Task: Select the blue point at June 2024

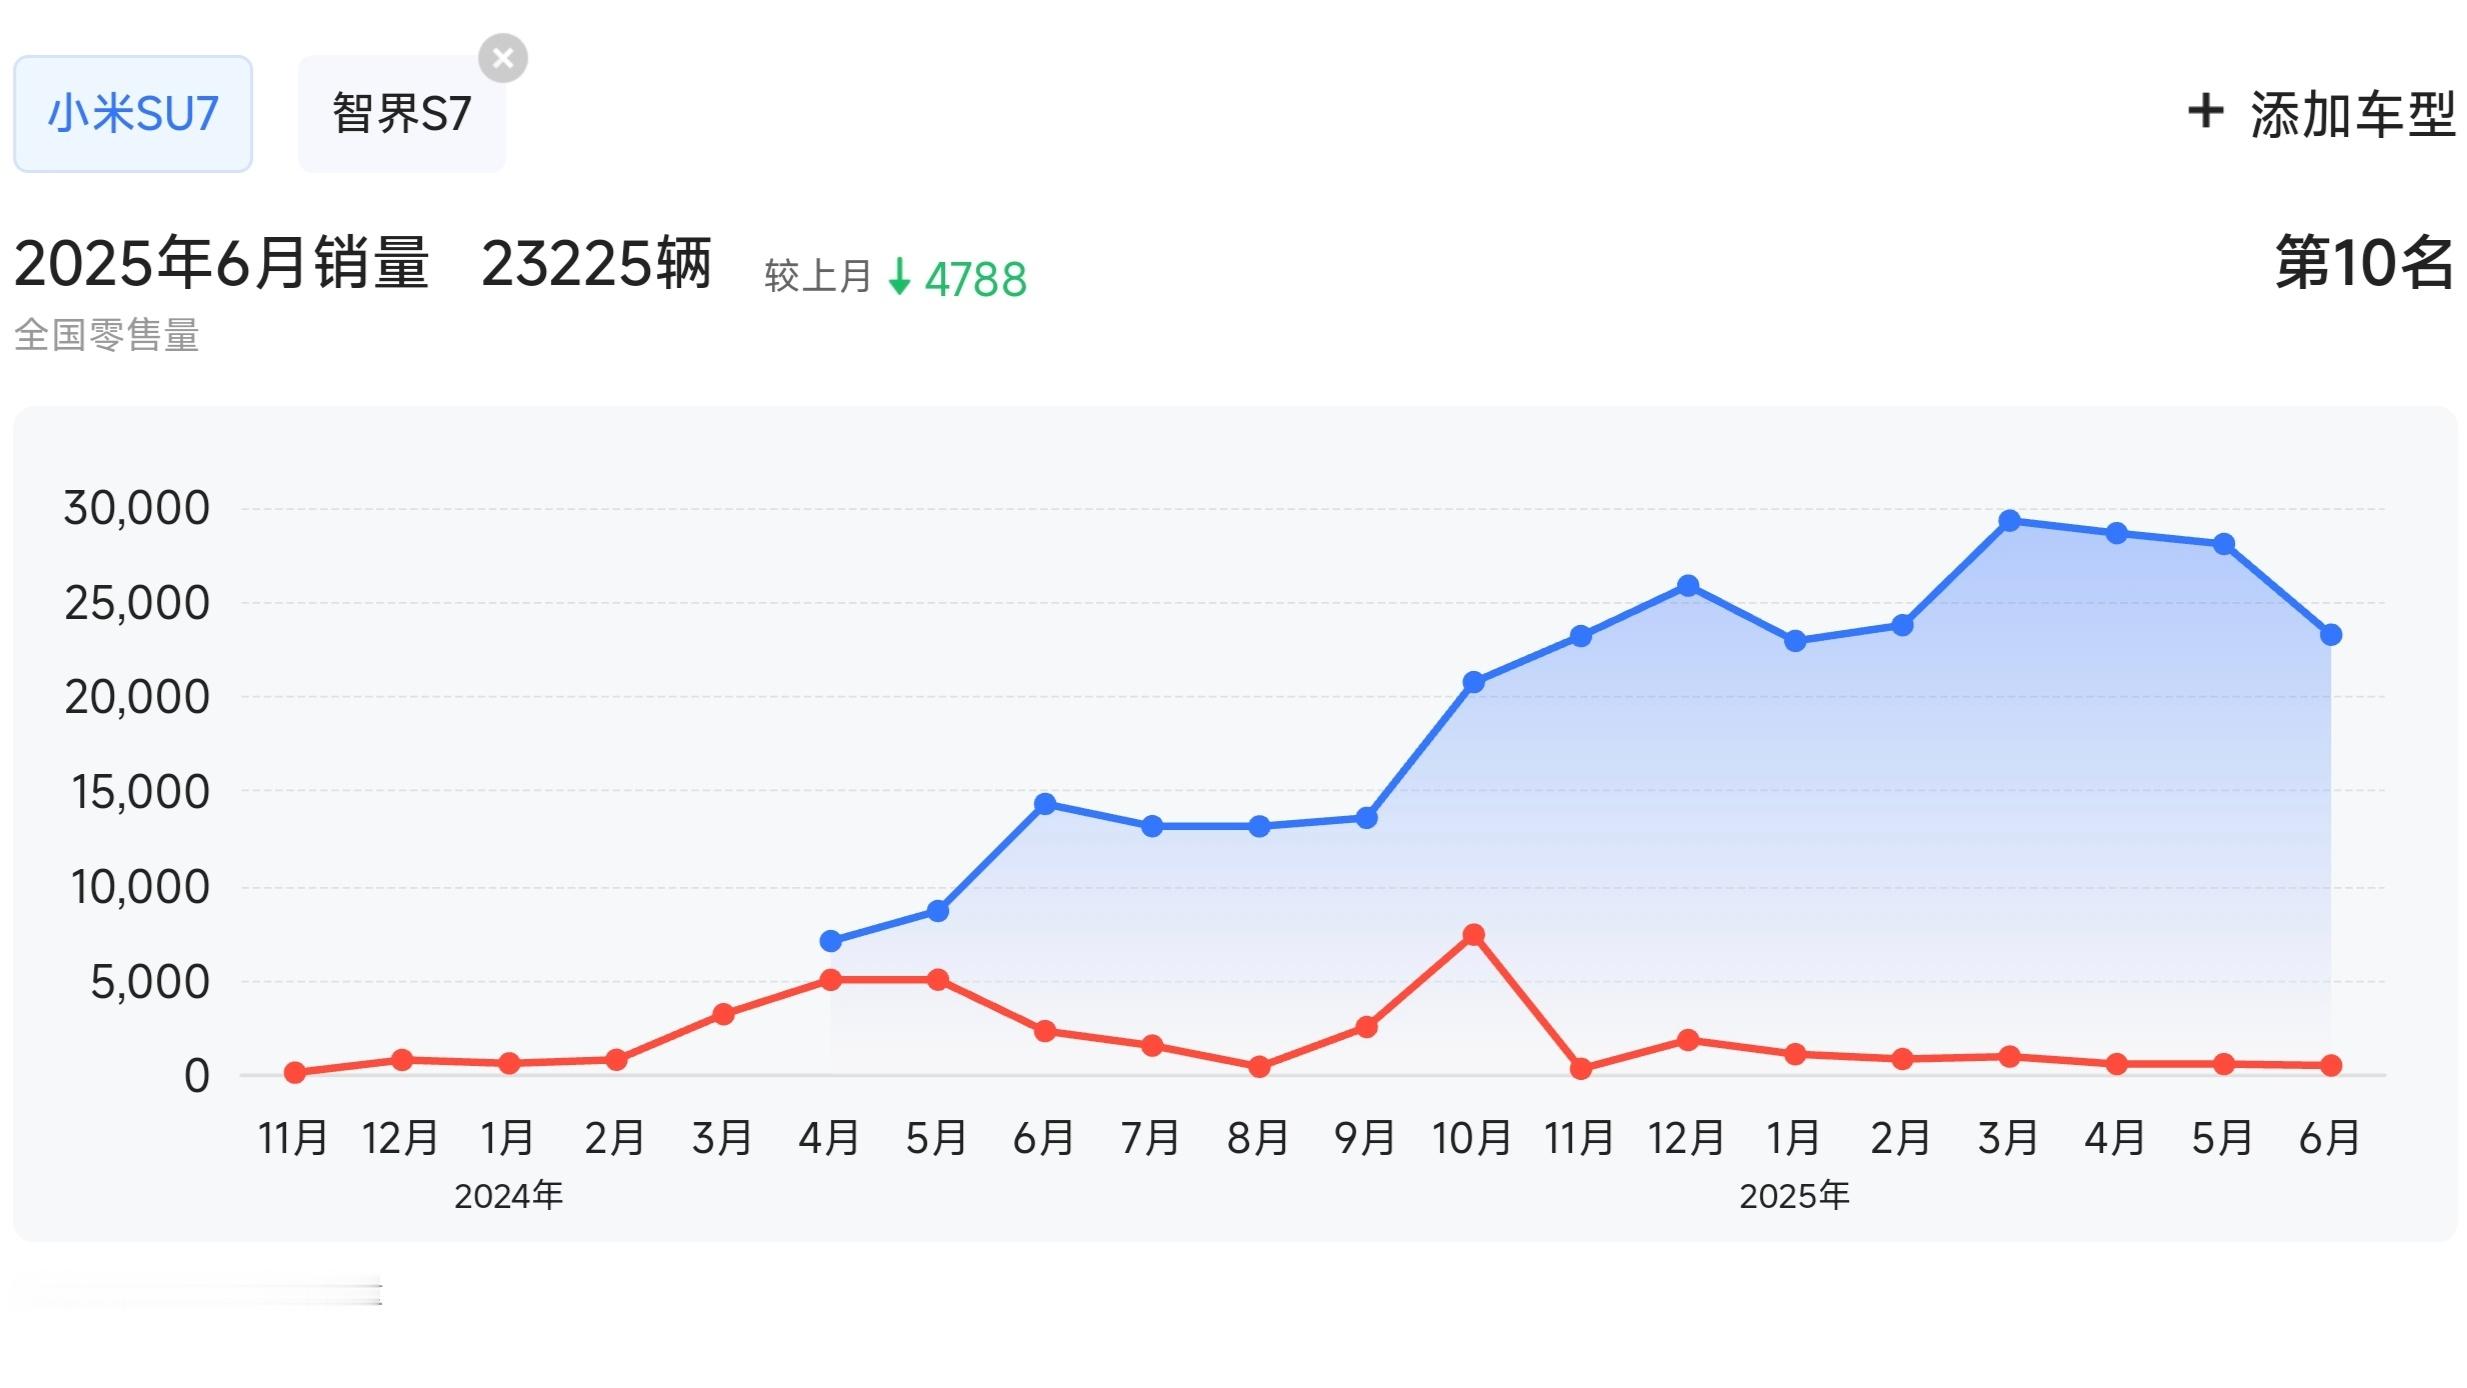Action: point(1044,804)
